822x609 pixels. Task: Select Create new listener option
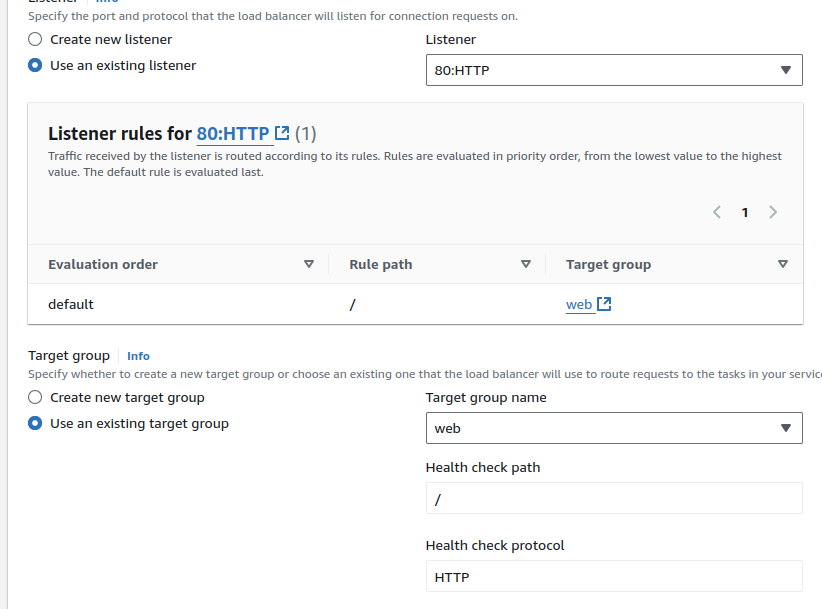point(36,40)
